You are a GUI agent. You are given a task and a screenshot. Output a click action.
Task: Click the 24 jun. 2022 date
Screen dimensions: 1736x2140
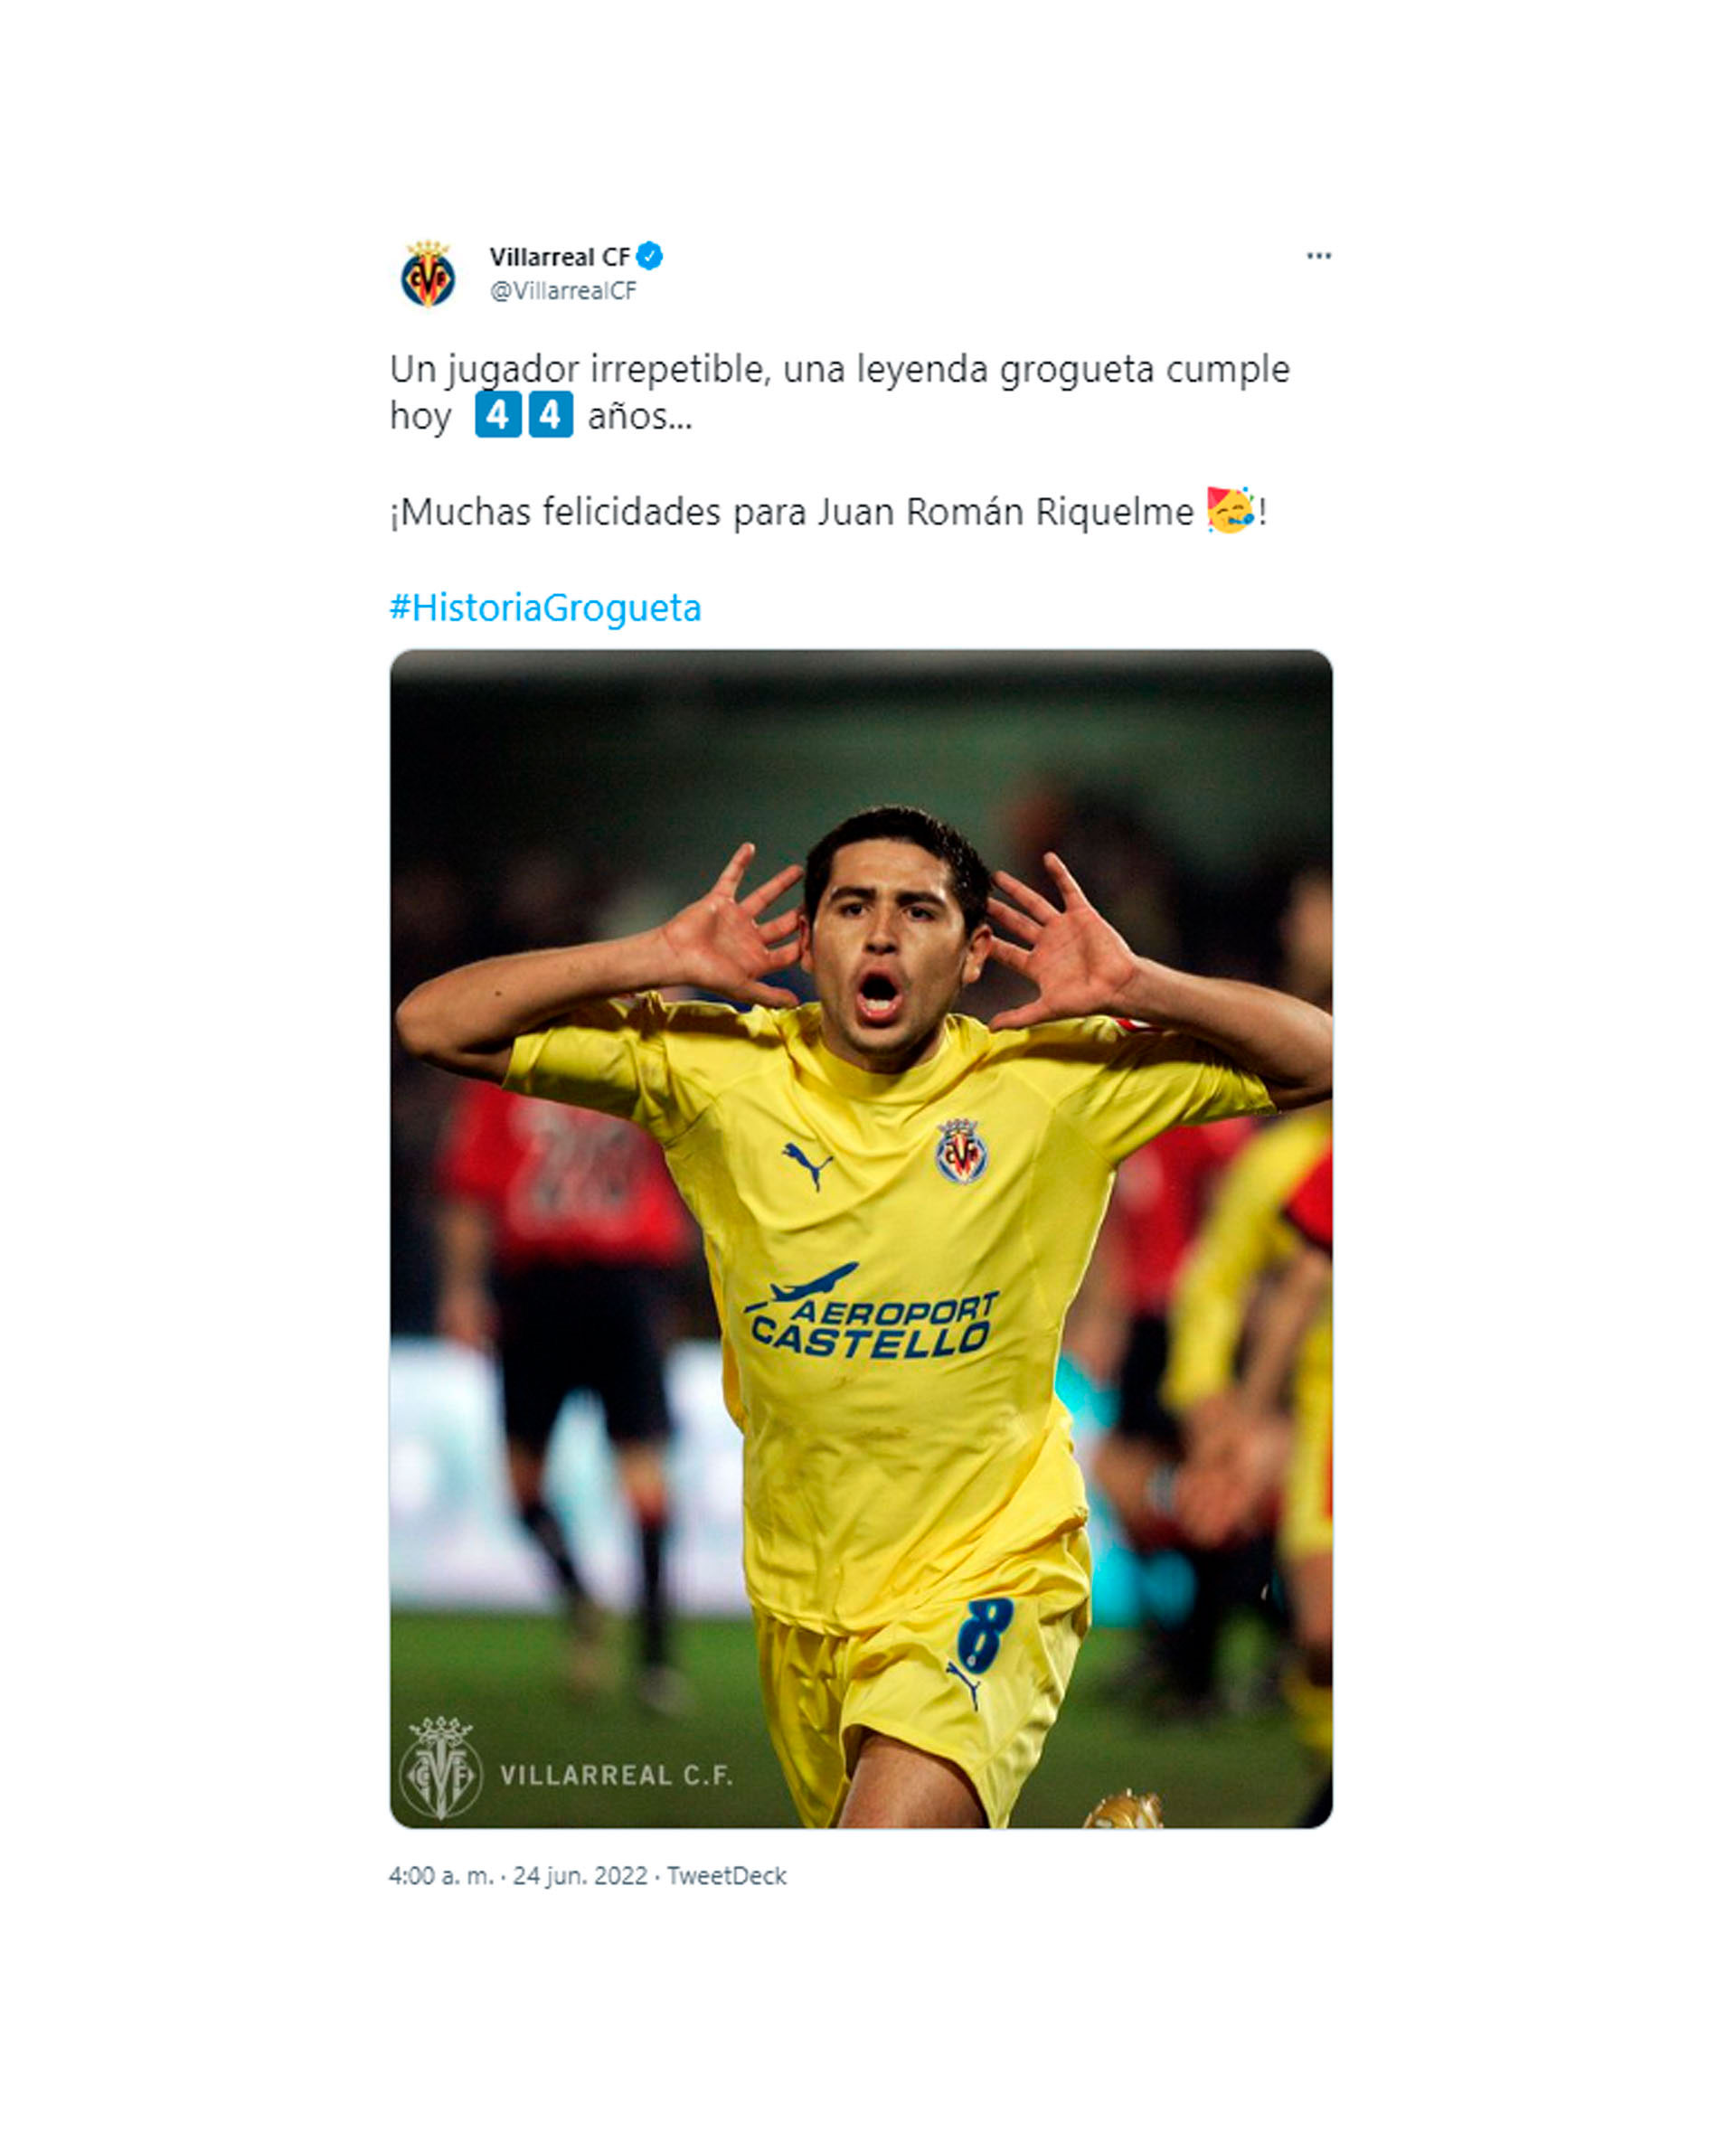coord(580,1876)
